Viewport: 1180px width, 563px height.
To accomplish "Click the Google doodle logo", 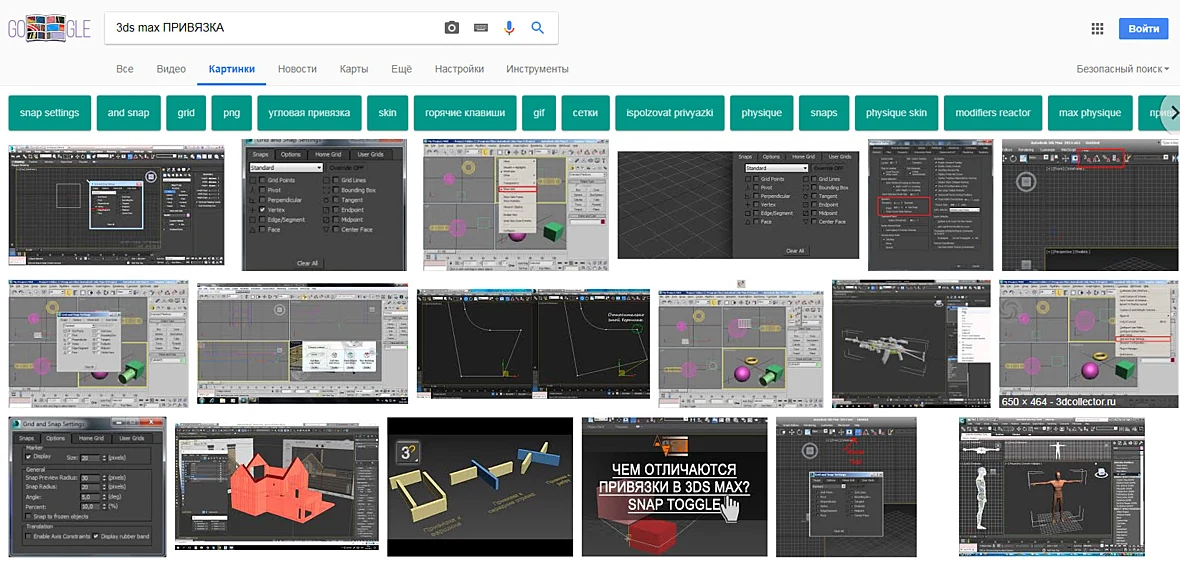I will click(49, 29).
